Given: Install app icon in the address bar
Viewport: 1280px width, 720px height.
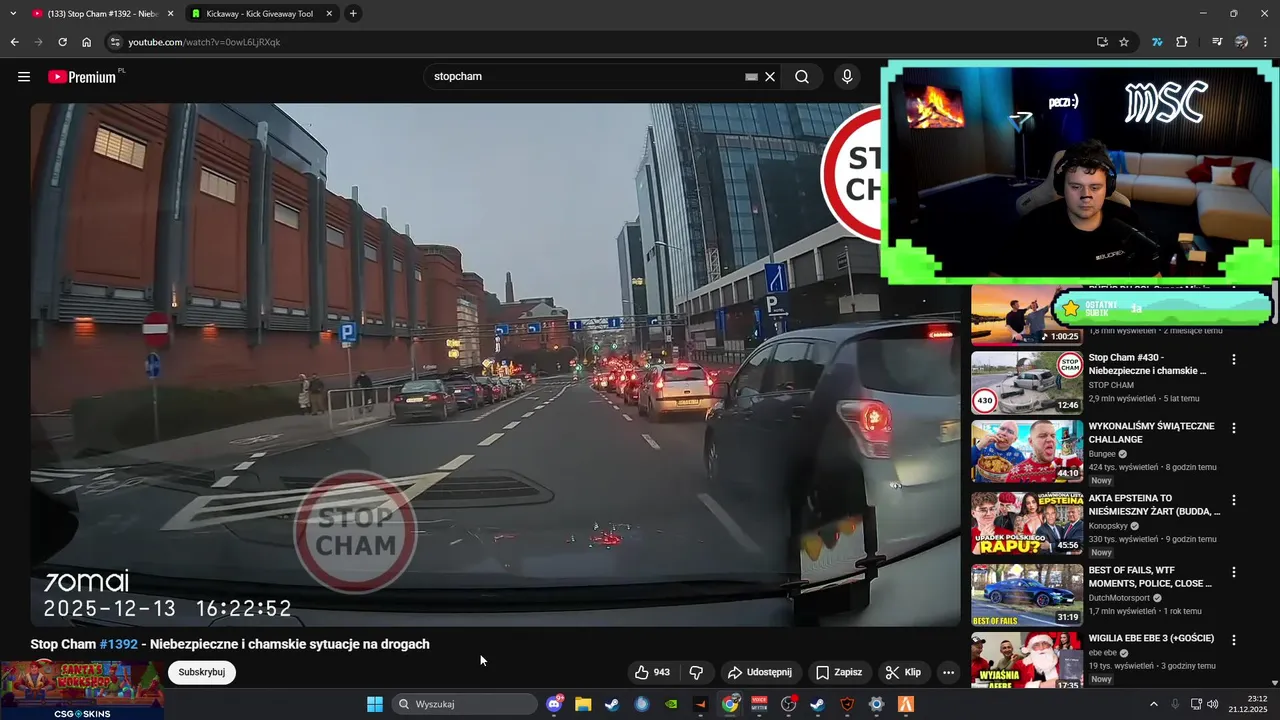Looking at the screenshot, I should pyautogui.click(x=1102, y=42).
